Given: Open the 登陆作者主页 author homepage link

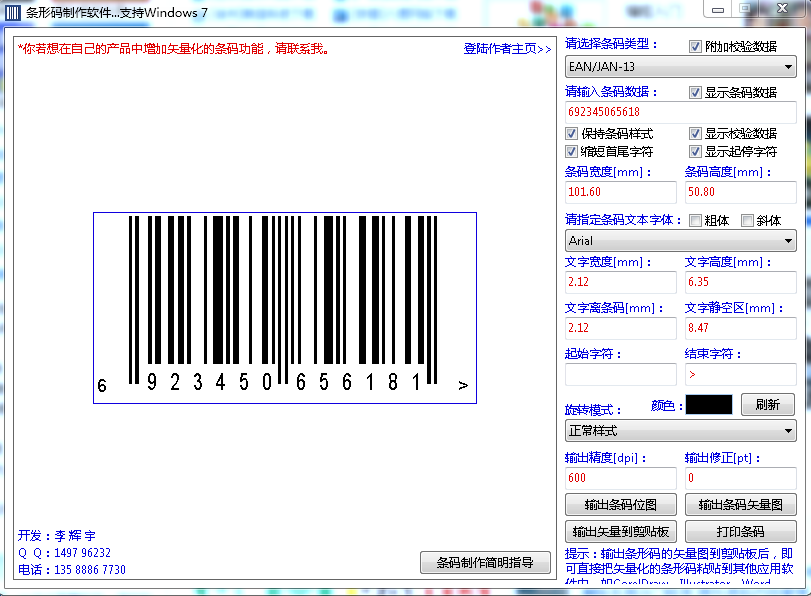Looking at the screenshot, I should pos(507,49).
